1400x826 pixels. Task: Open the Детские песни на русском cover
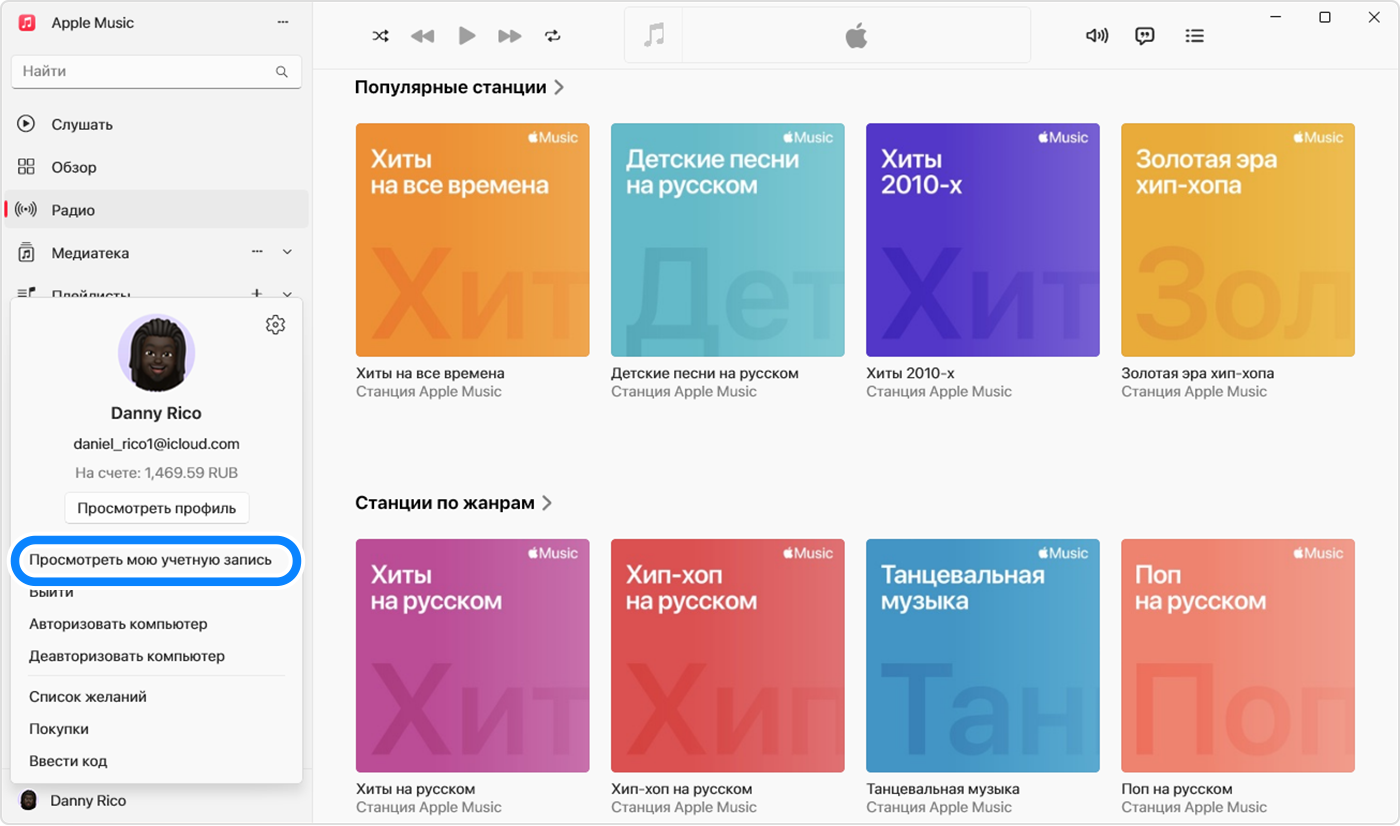click(x=728, y=240)
